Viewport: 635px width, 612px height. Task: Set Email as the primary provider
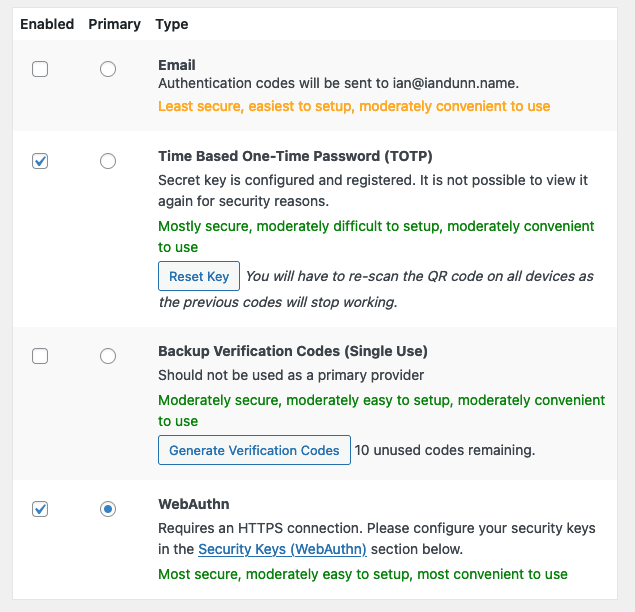pos(108,69)
